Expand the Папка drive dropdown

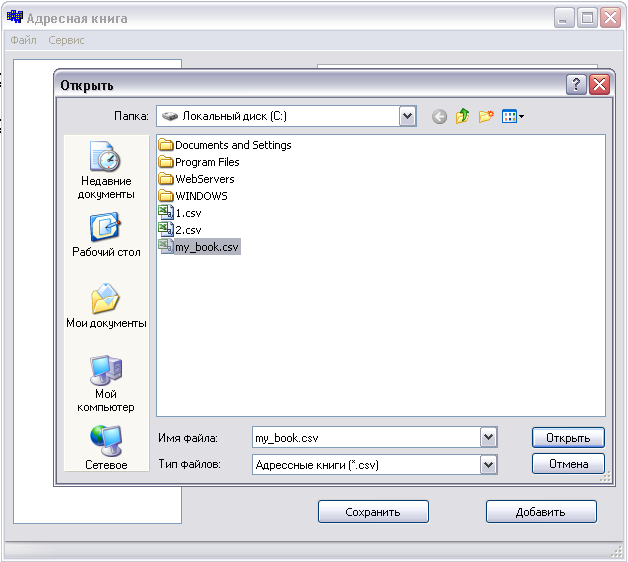pyautogui.click(x=408, y=116)
